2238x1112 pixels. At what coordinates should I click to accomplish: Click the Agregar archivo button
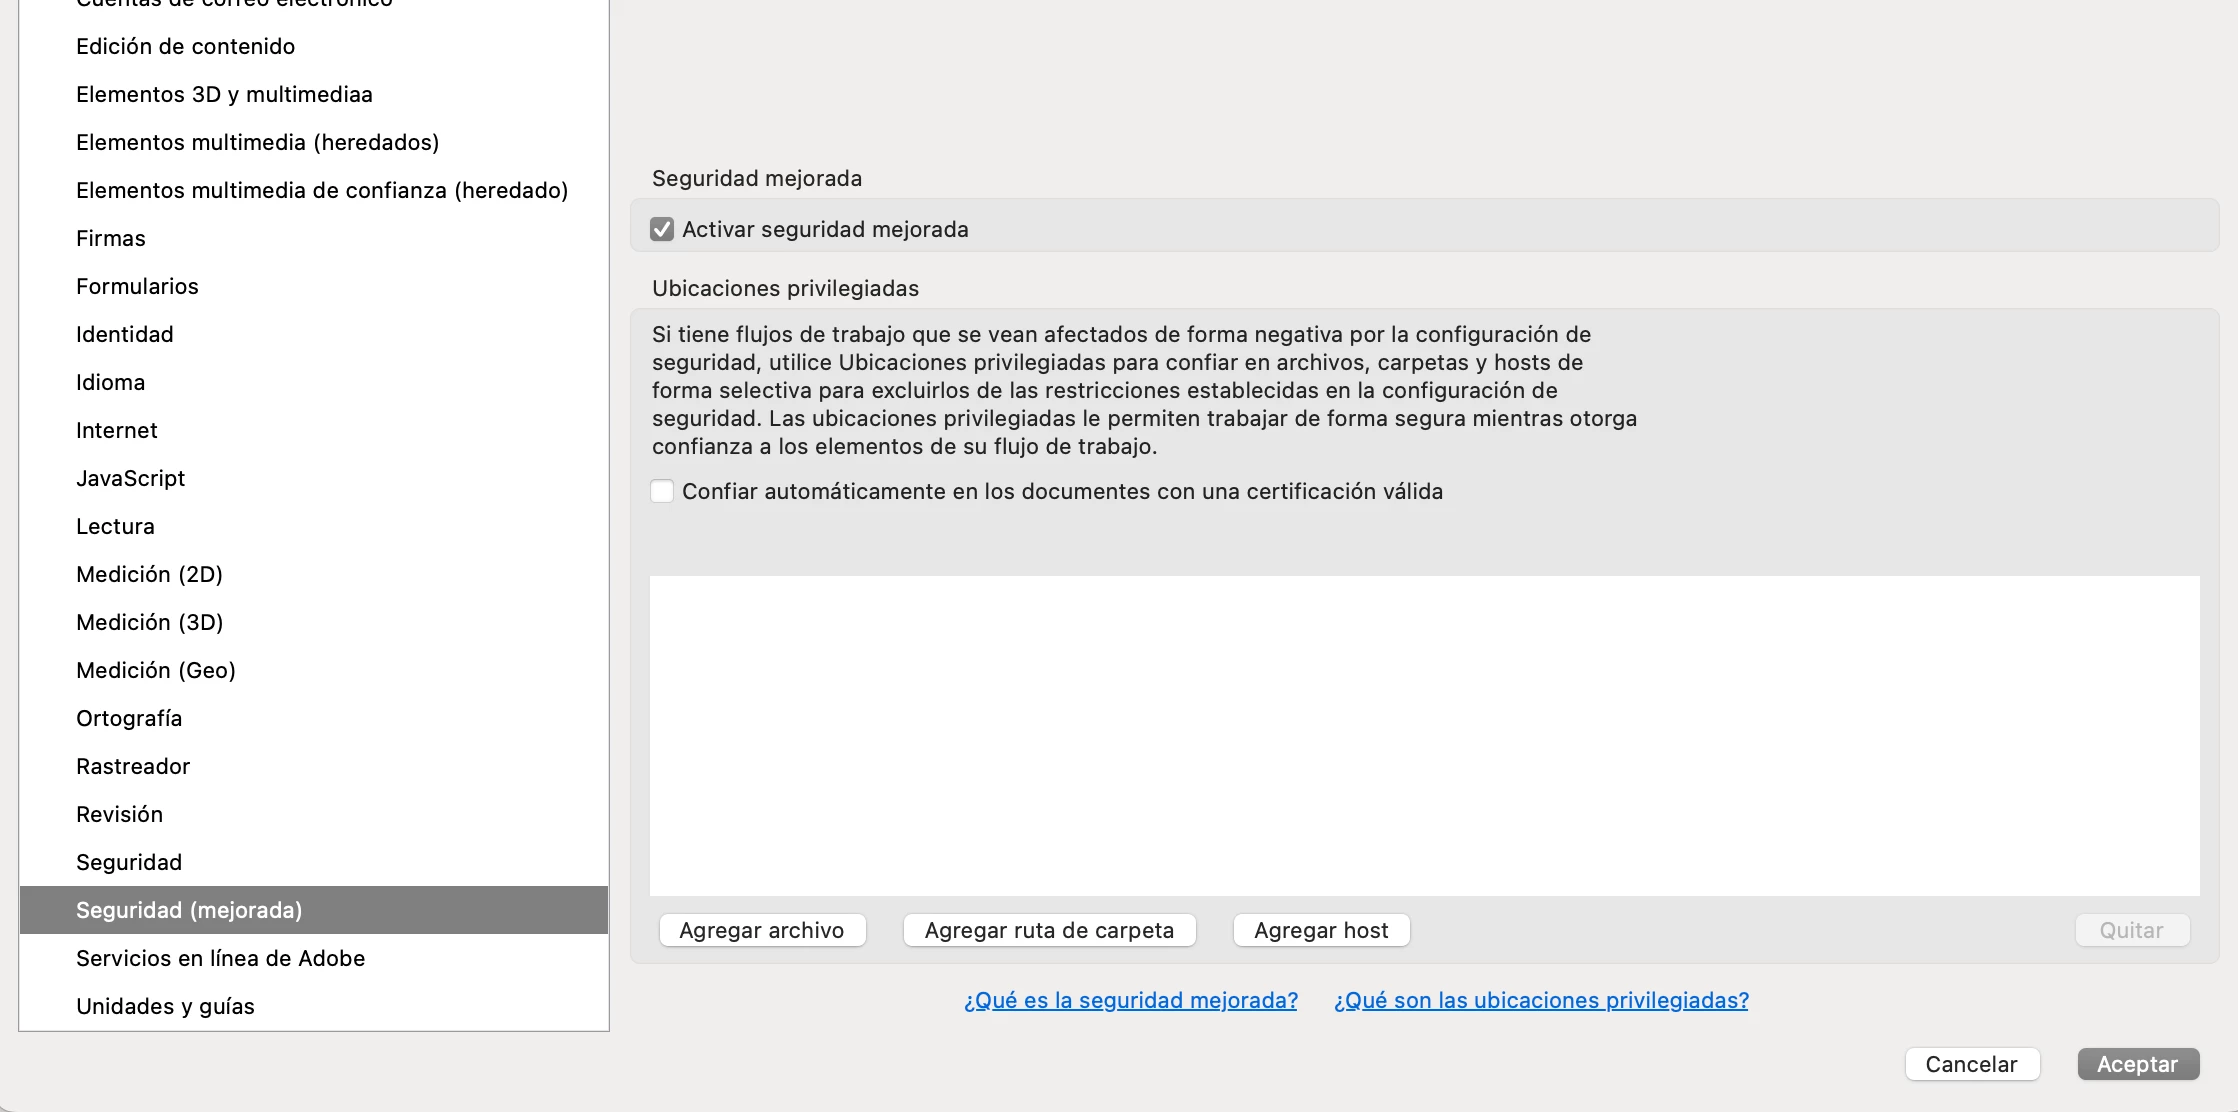point(762,930)
